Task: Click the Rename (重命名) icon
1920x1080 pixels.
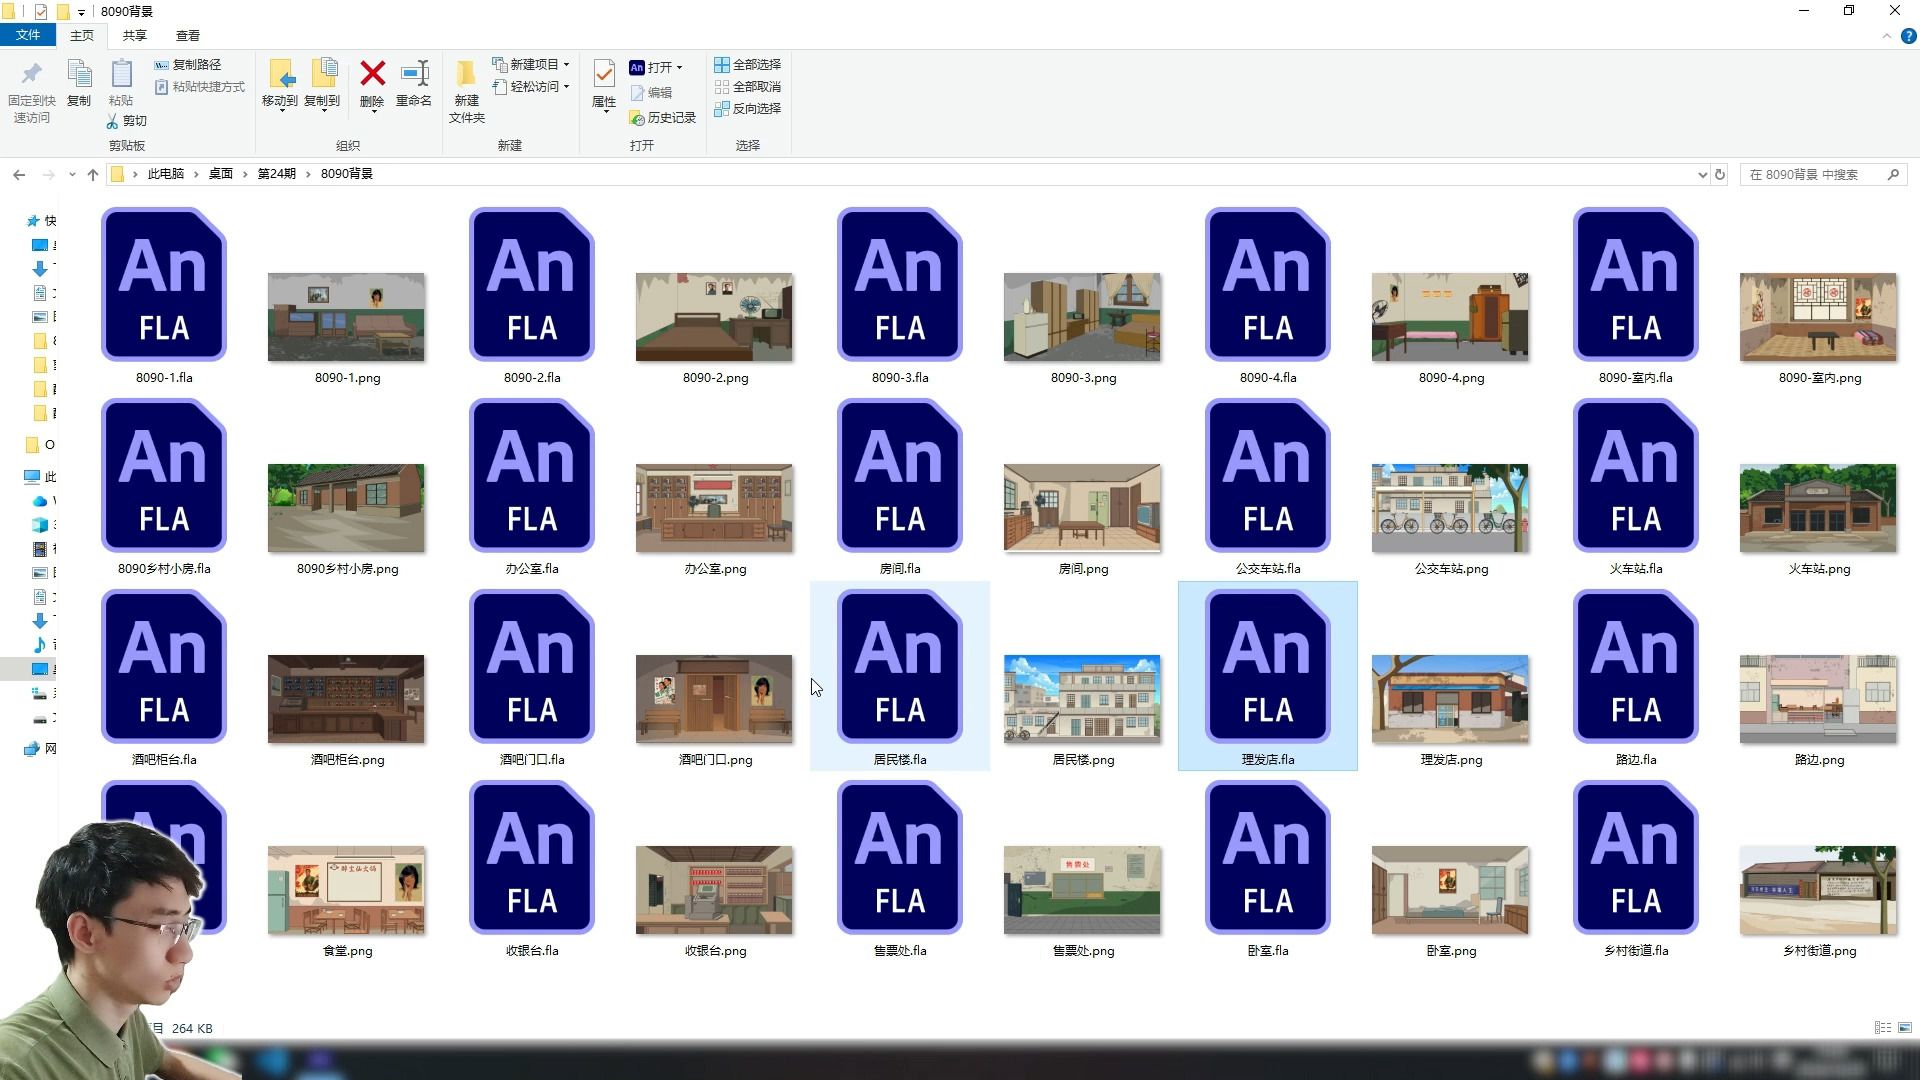Action: [x=414, y=74]
